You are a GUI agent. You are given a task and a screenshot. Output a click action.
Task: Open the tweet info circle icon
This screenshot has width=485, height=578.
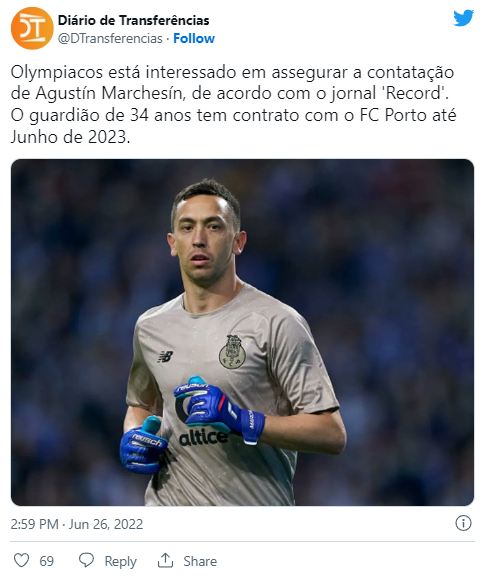coord(463,523)
